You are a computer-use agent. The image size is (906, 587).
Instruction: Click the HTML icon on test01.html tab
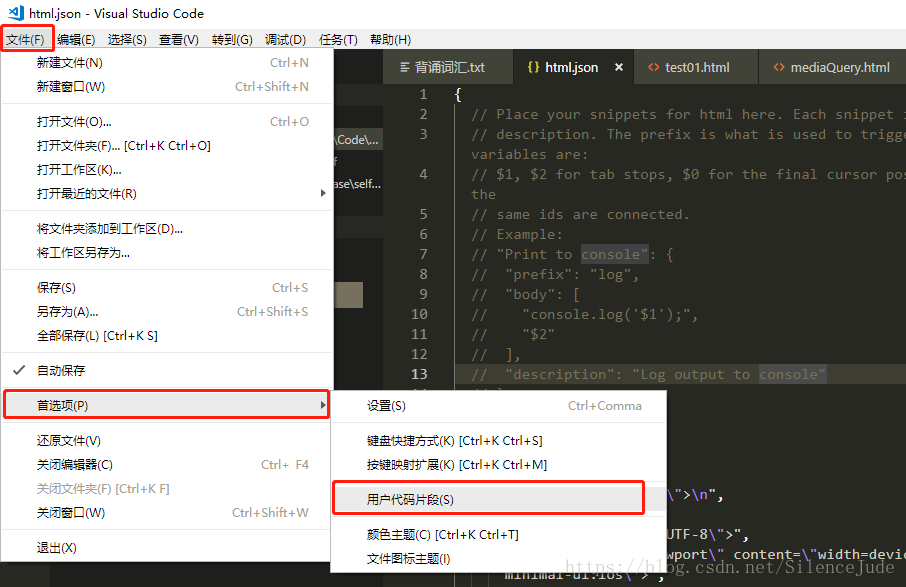[653, 67]
